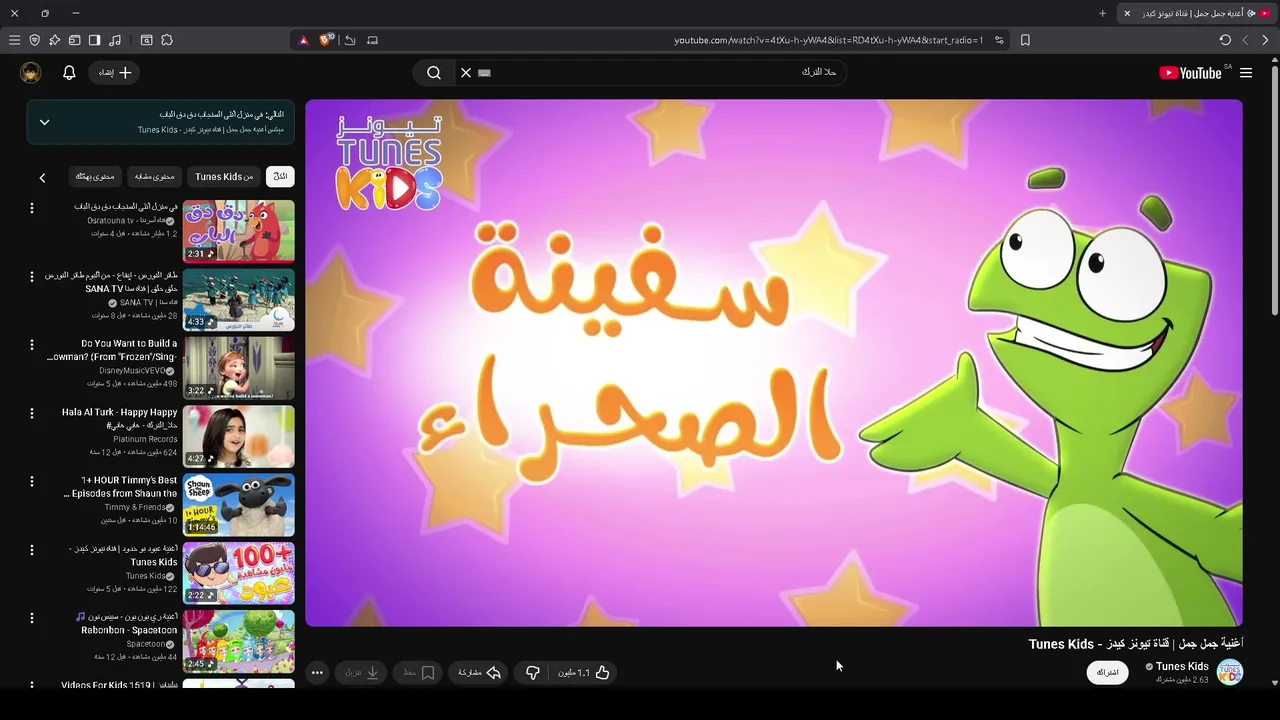The height and width of the screenshot is (720, 1280).
Task: Open the Rebonbon Spacetoon thumbnail
Action: [239, 641]
